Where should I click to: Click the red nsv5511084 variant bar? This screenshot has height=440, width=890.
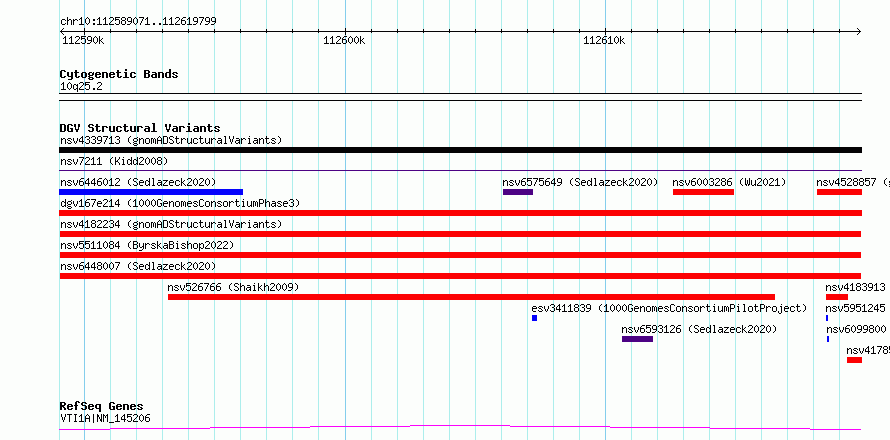(x=460, y=255)
